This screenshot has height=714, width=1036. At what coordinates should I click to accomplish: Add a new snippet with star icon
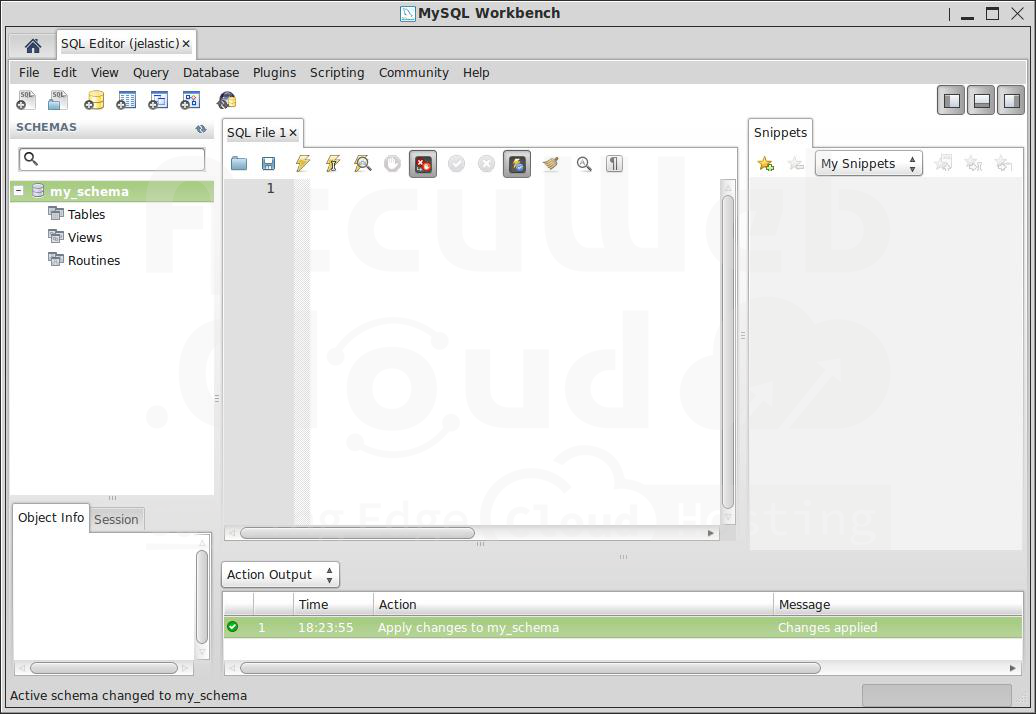coord(766,164)
